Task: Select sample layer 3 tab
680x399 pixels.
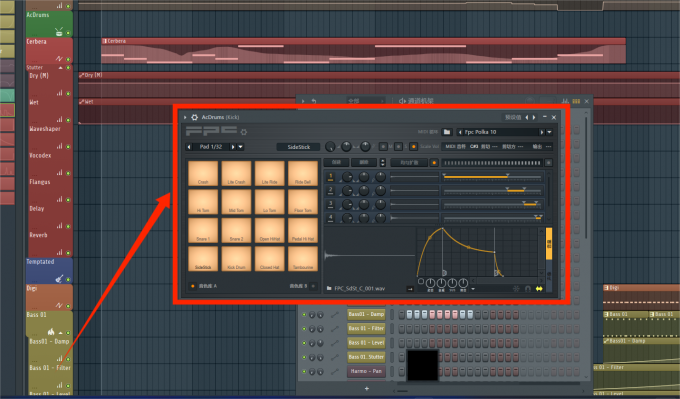Action: point(330,204)
